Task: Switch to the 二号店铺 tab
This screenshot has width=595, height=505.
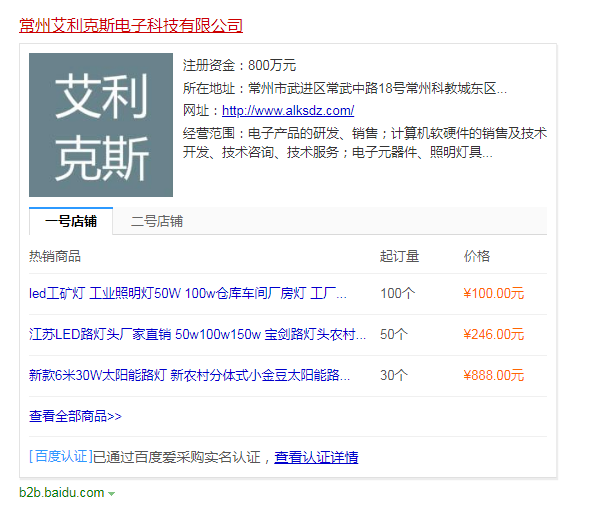Action: click(157, 221)
